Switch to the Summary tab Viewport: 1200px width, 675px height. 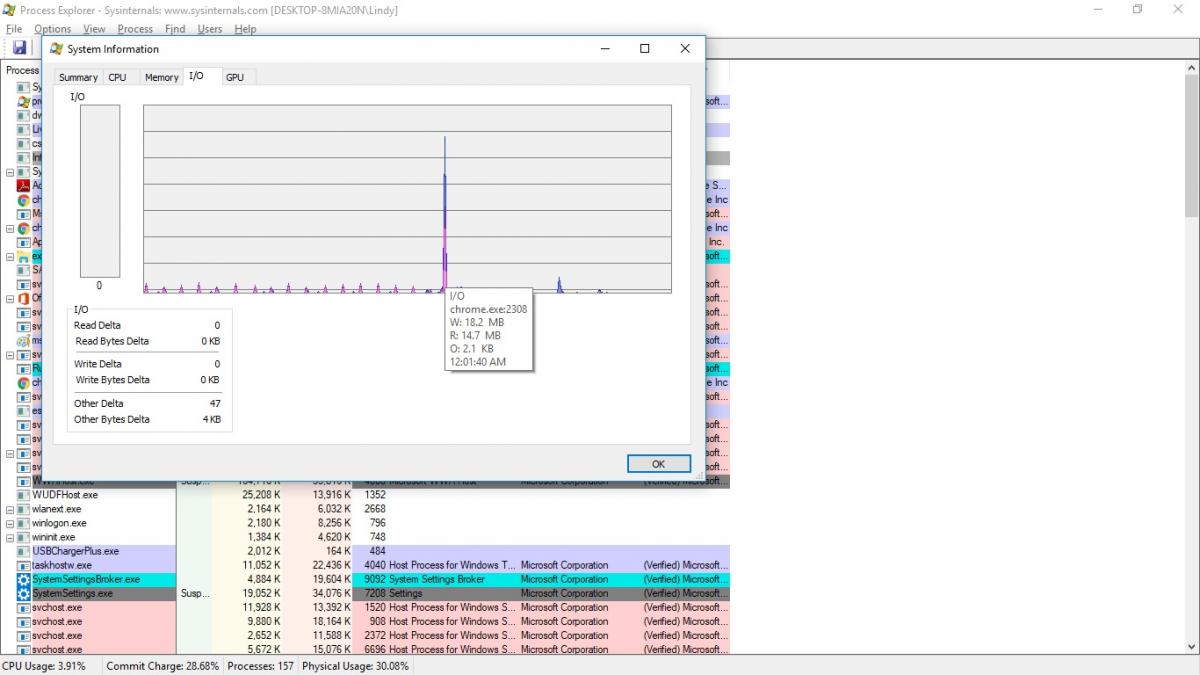78,77
